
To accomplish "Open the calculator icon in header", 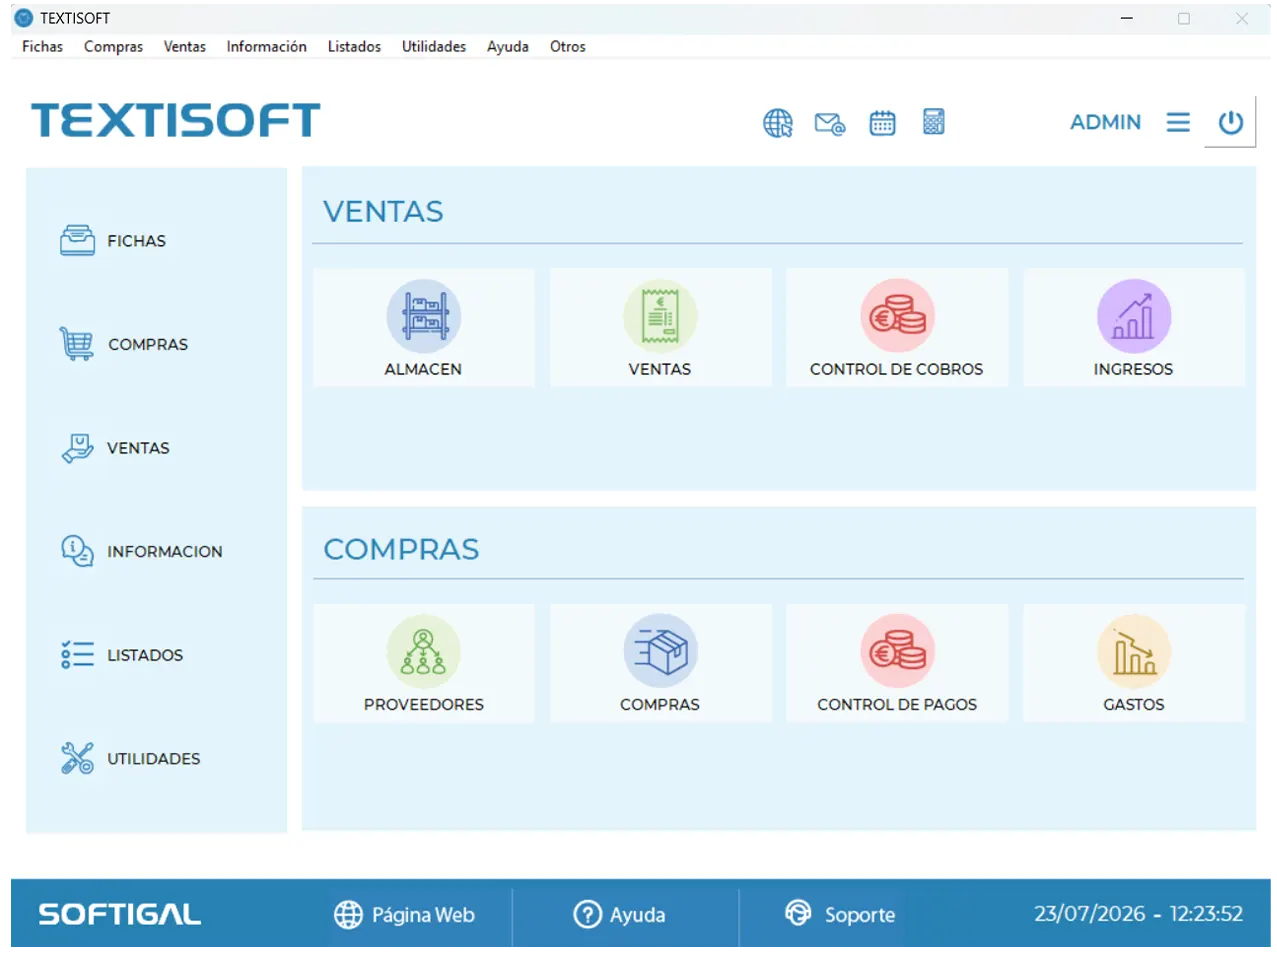I will click(933, 122).
